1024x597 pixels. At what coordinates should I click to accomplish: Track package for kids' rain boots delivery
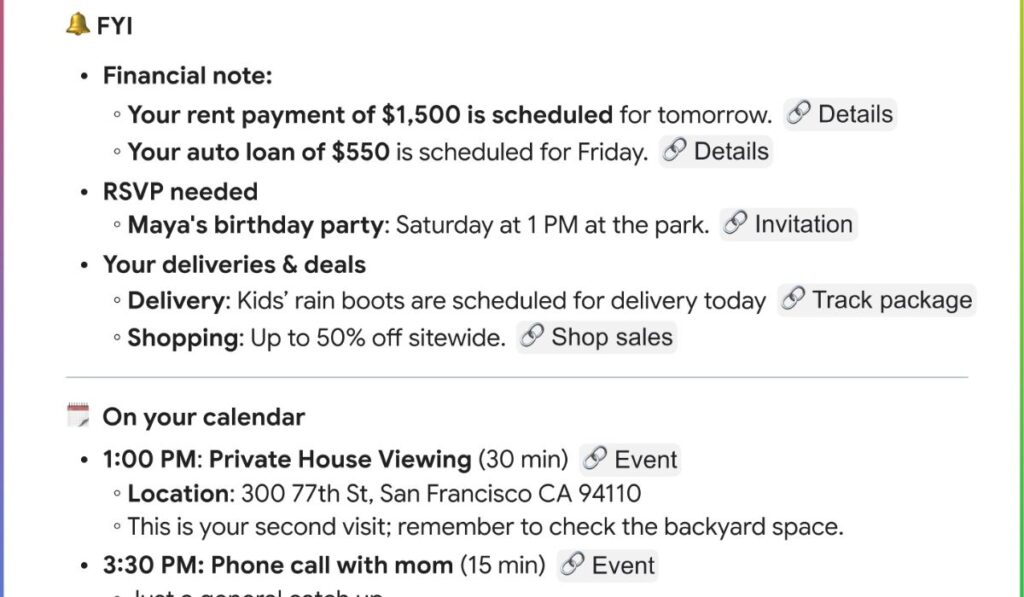tap(877, 300)
